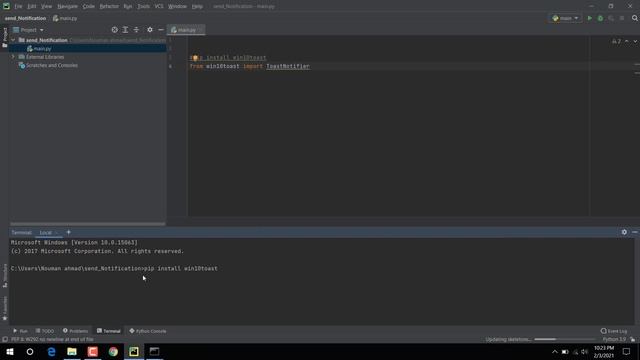Click the Select Opened File target icon

[115, 30]
